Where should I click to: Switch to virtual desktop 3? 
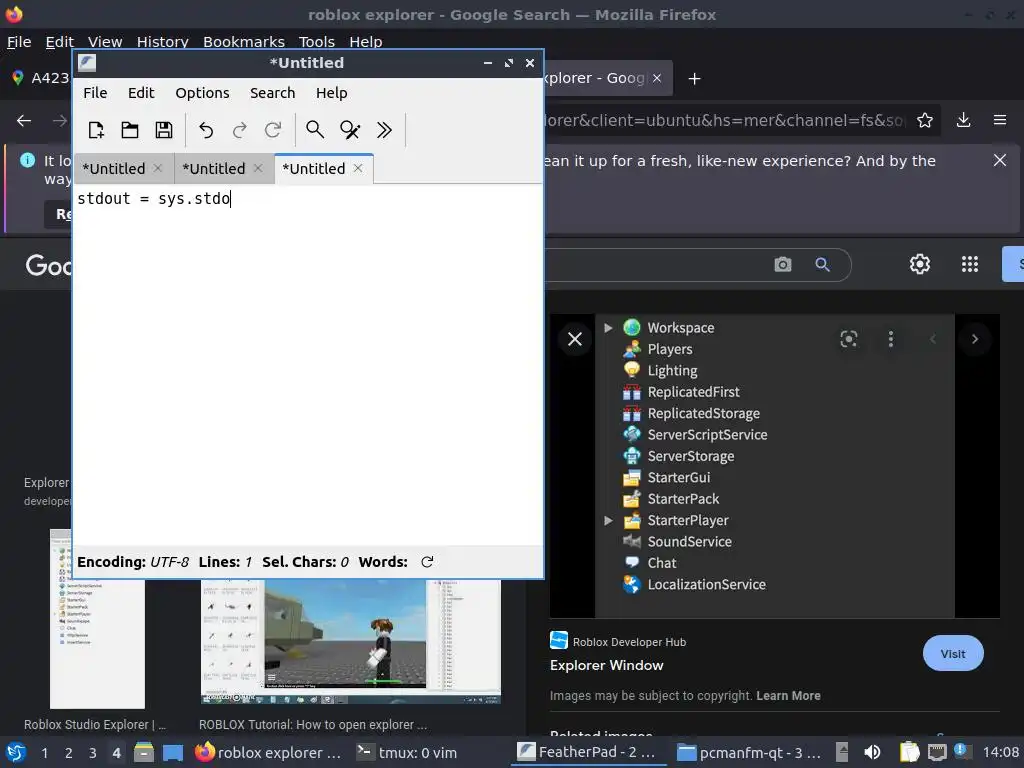[x=93, y=753]
